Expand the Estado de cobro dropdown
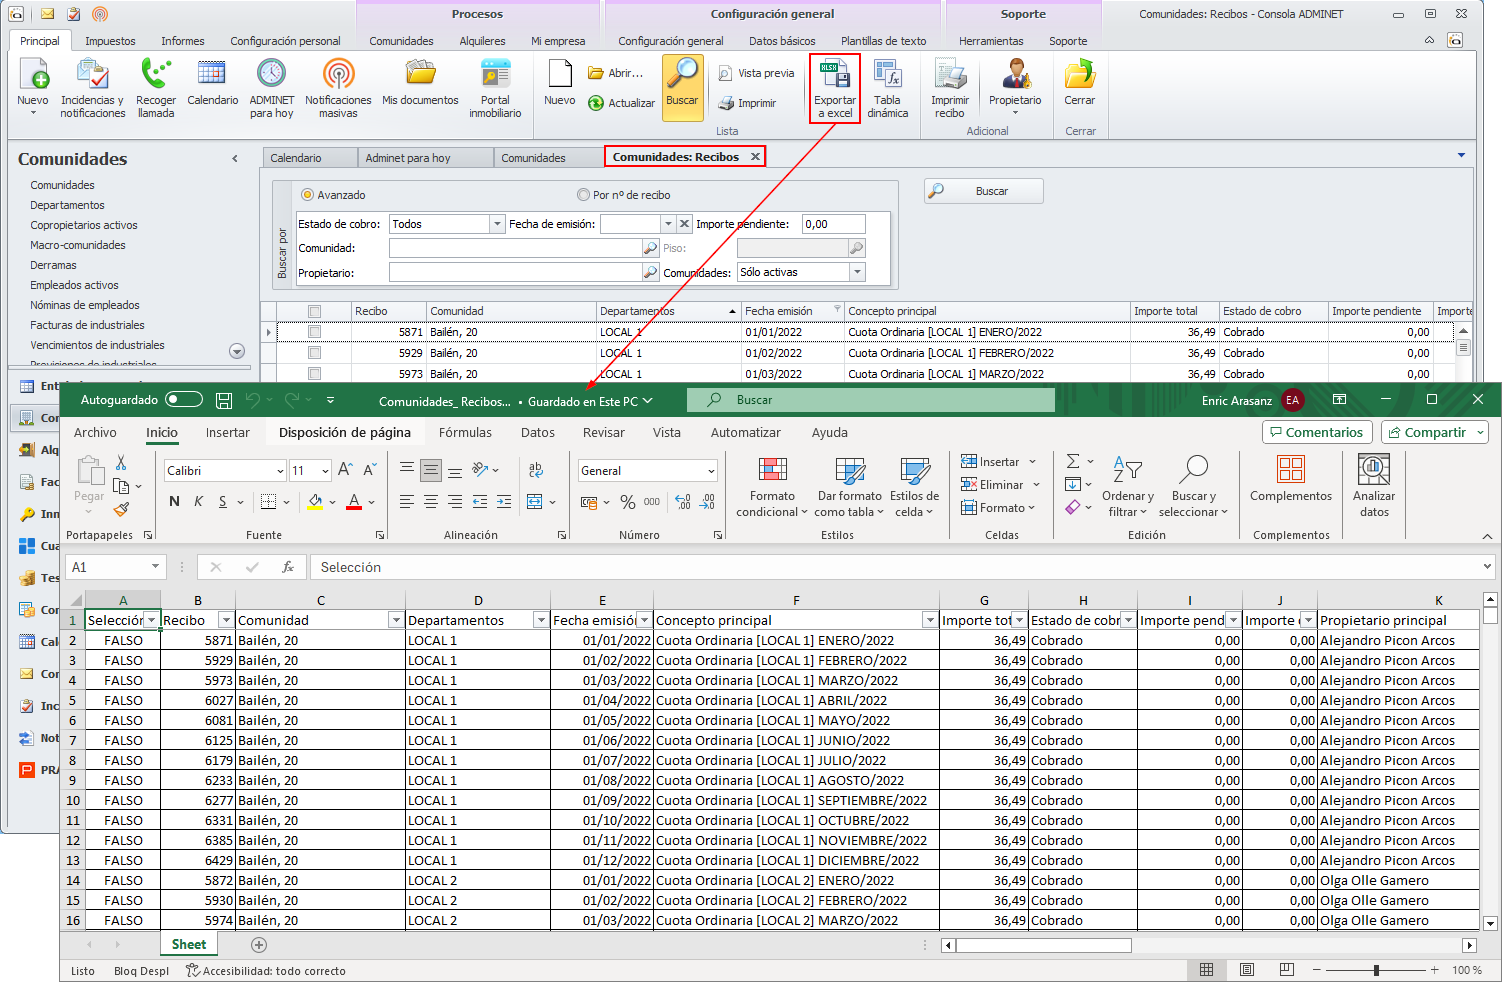 click(x=497, y=225)
